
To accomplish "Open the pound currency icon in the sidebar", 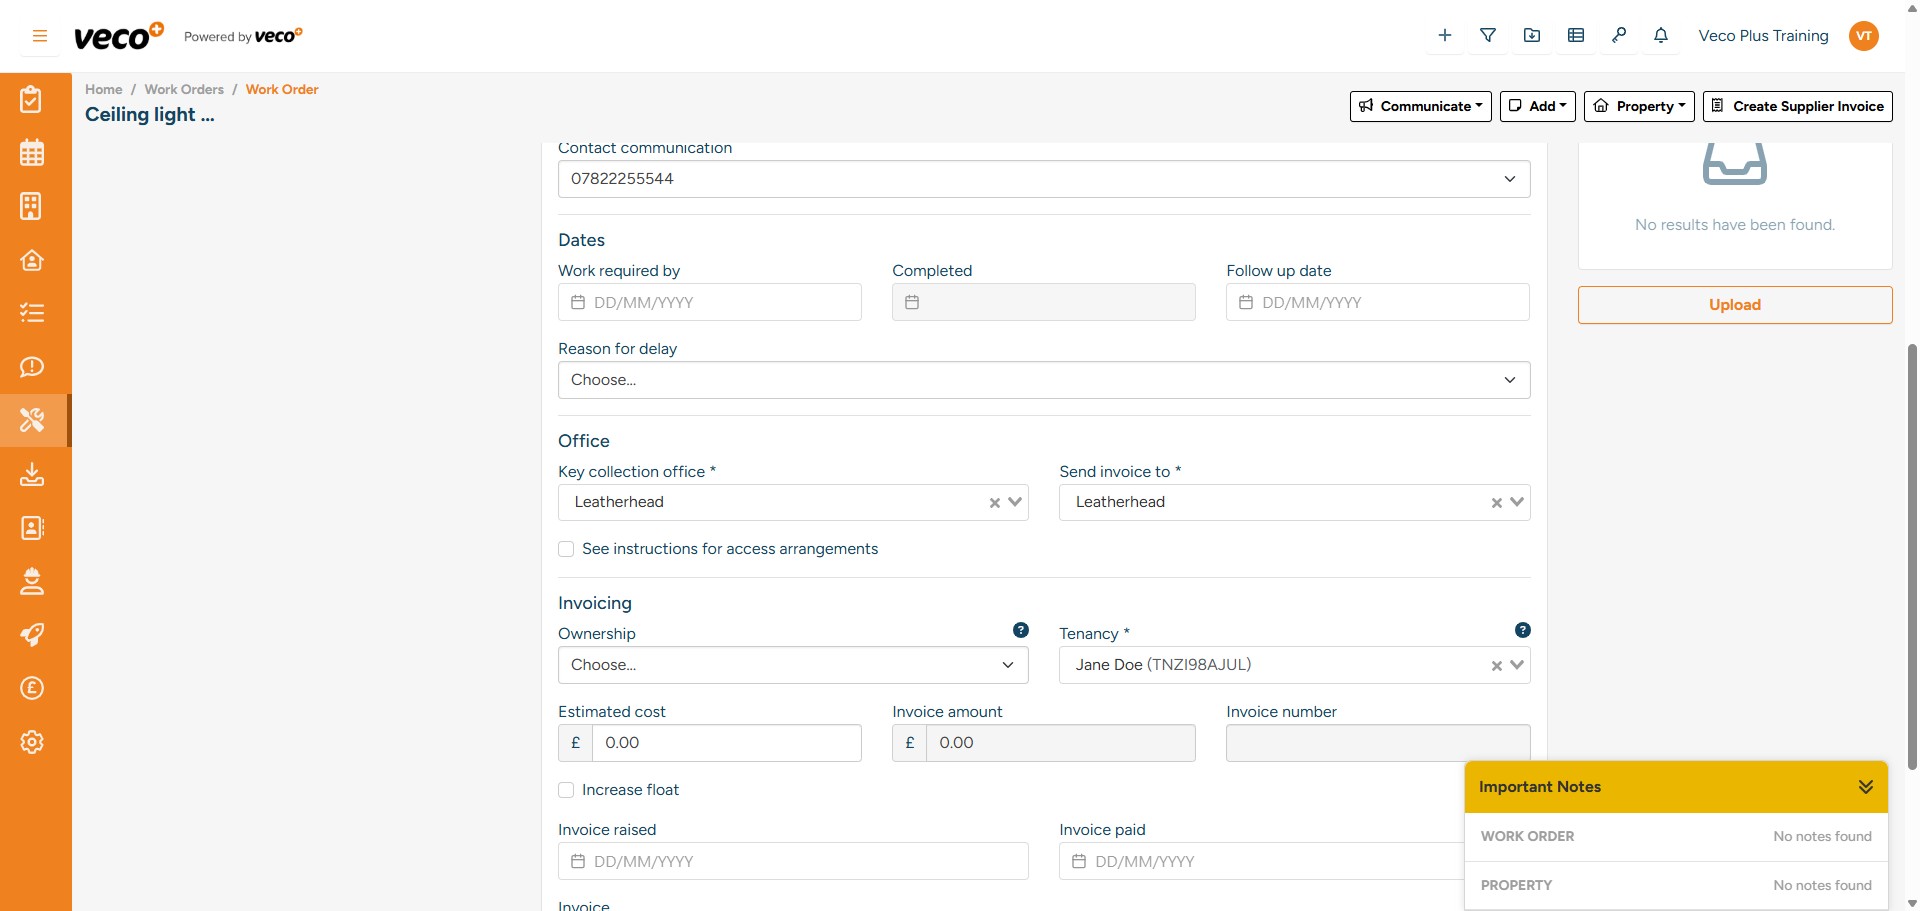I will click(32, 688).
